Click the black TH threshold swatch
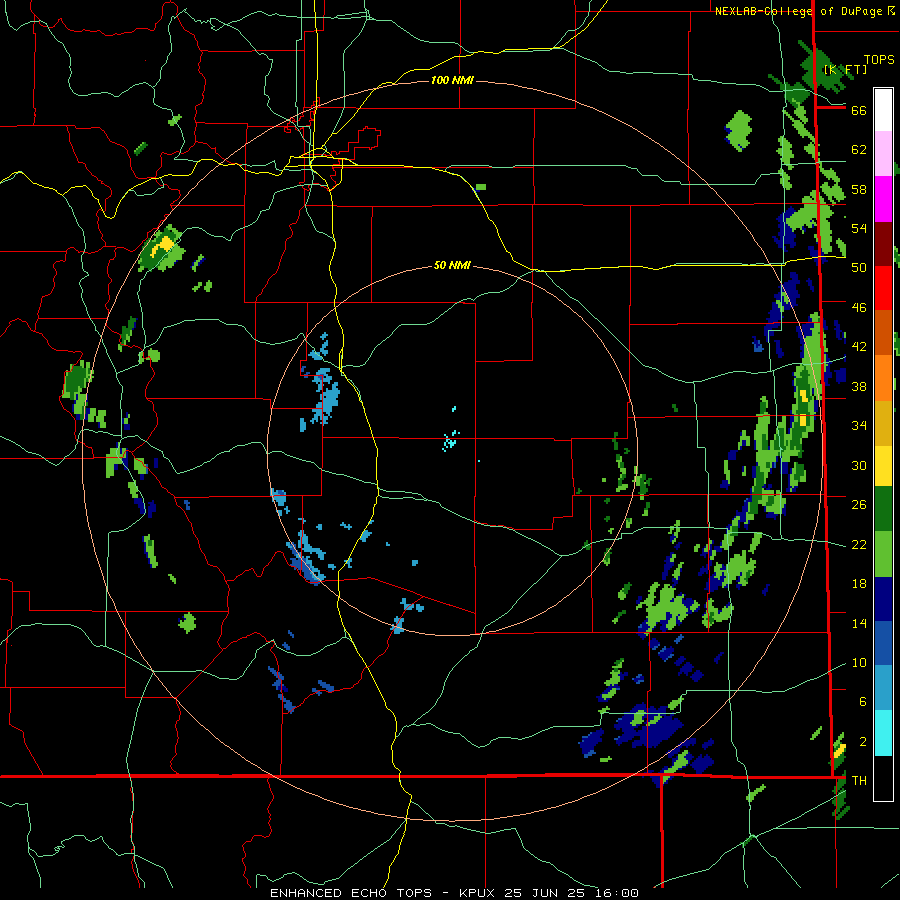 (x=883, y=778)
